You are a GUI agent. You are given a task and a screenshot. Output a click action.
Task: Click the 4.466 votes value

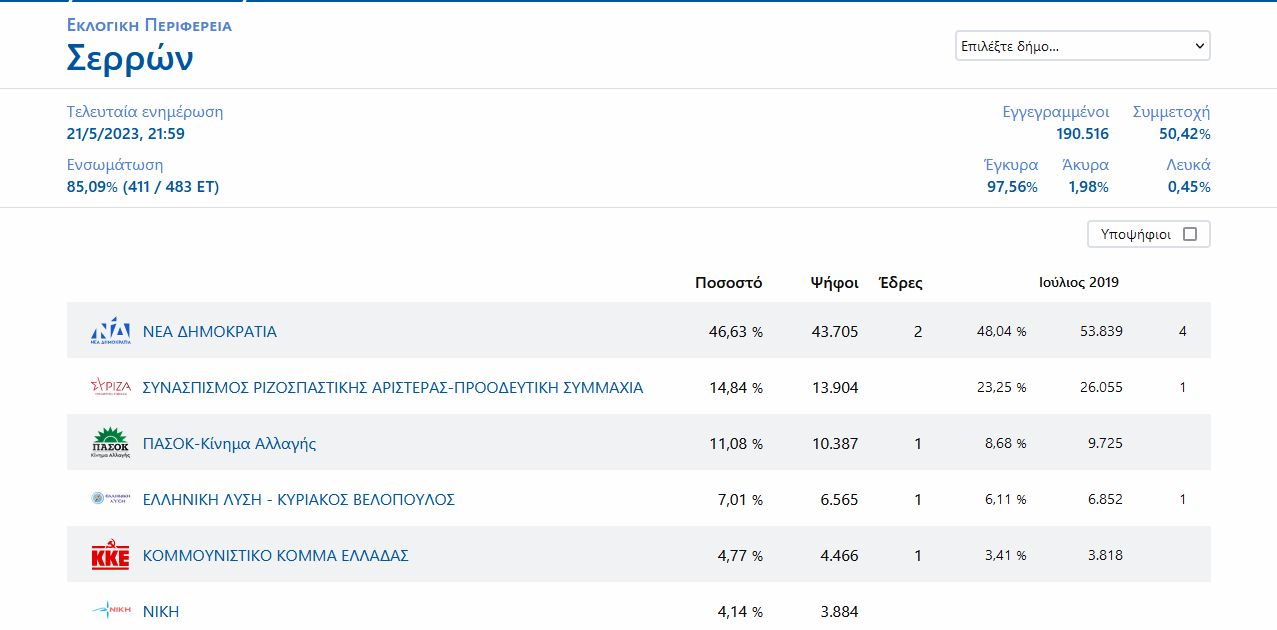[x=839, y=556]
